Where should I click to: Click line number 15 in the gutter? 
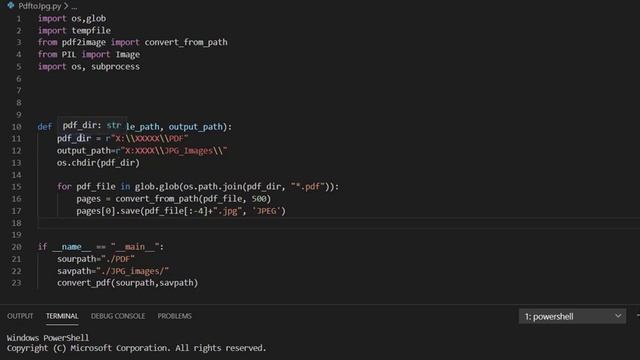(x=16, y=187)
